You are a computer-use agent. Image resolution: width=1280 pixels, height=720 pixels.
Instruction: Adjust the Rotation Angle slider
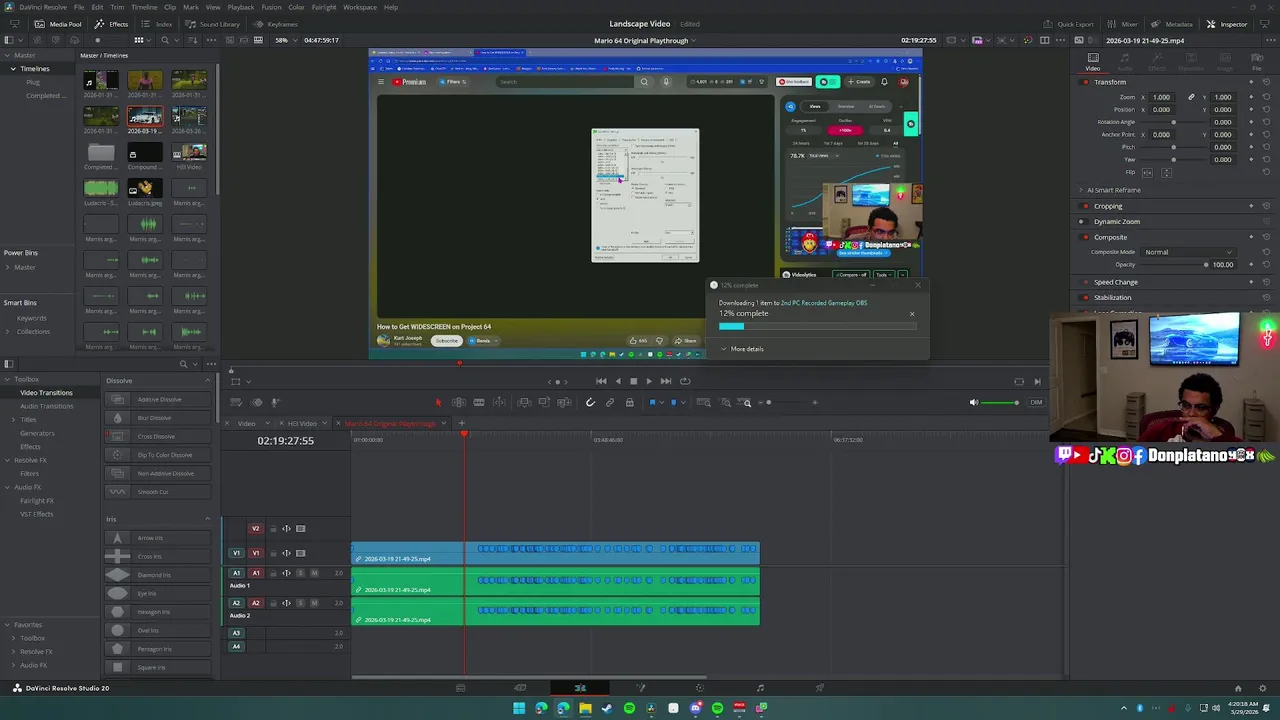click(x=1174, y=122)
